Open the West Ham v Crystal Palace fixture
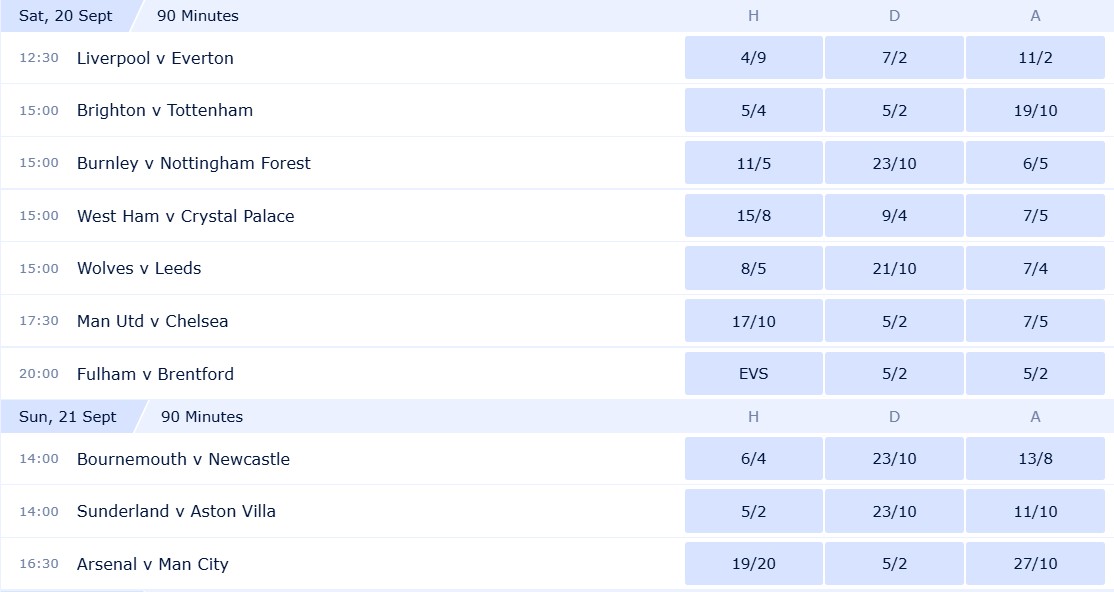This screenshot has height=592, width=1114. coord(185,216)
